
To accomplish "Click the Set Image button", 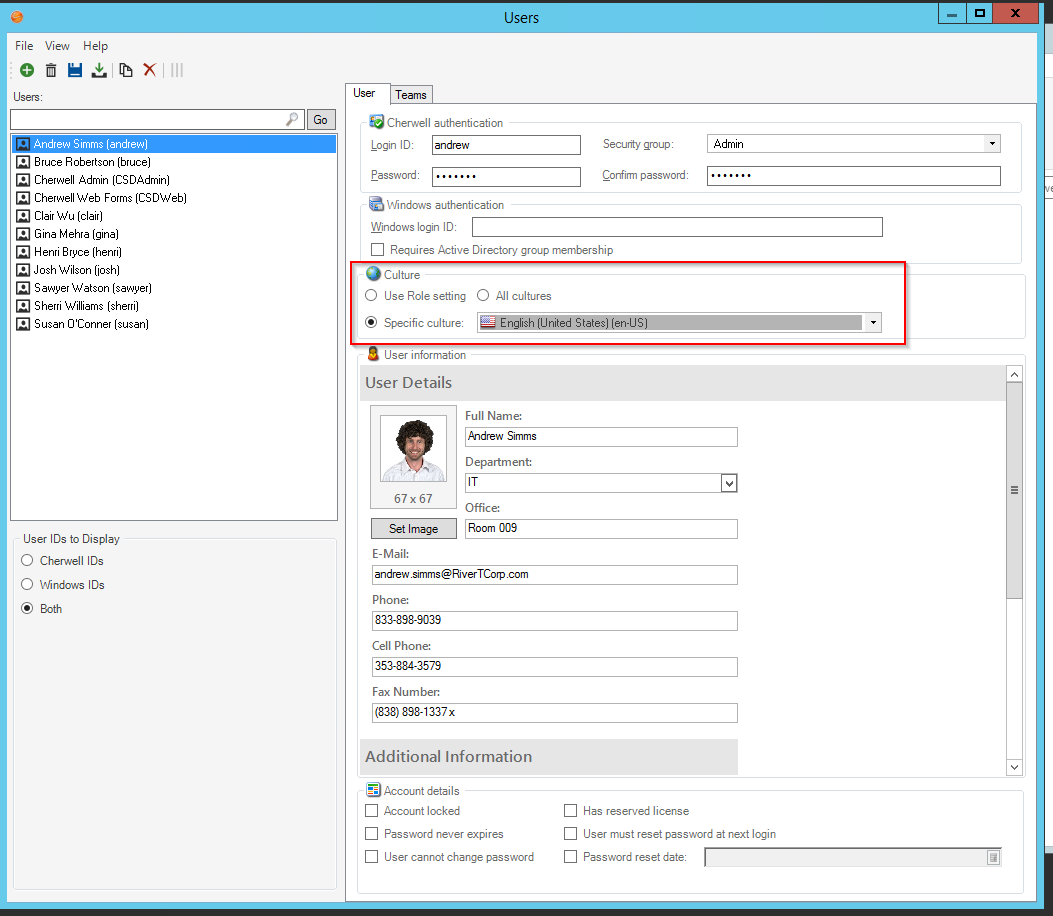I will (413, 528).
